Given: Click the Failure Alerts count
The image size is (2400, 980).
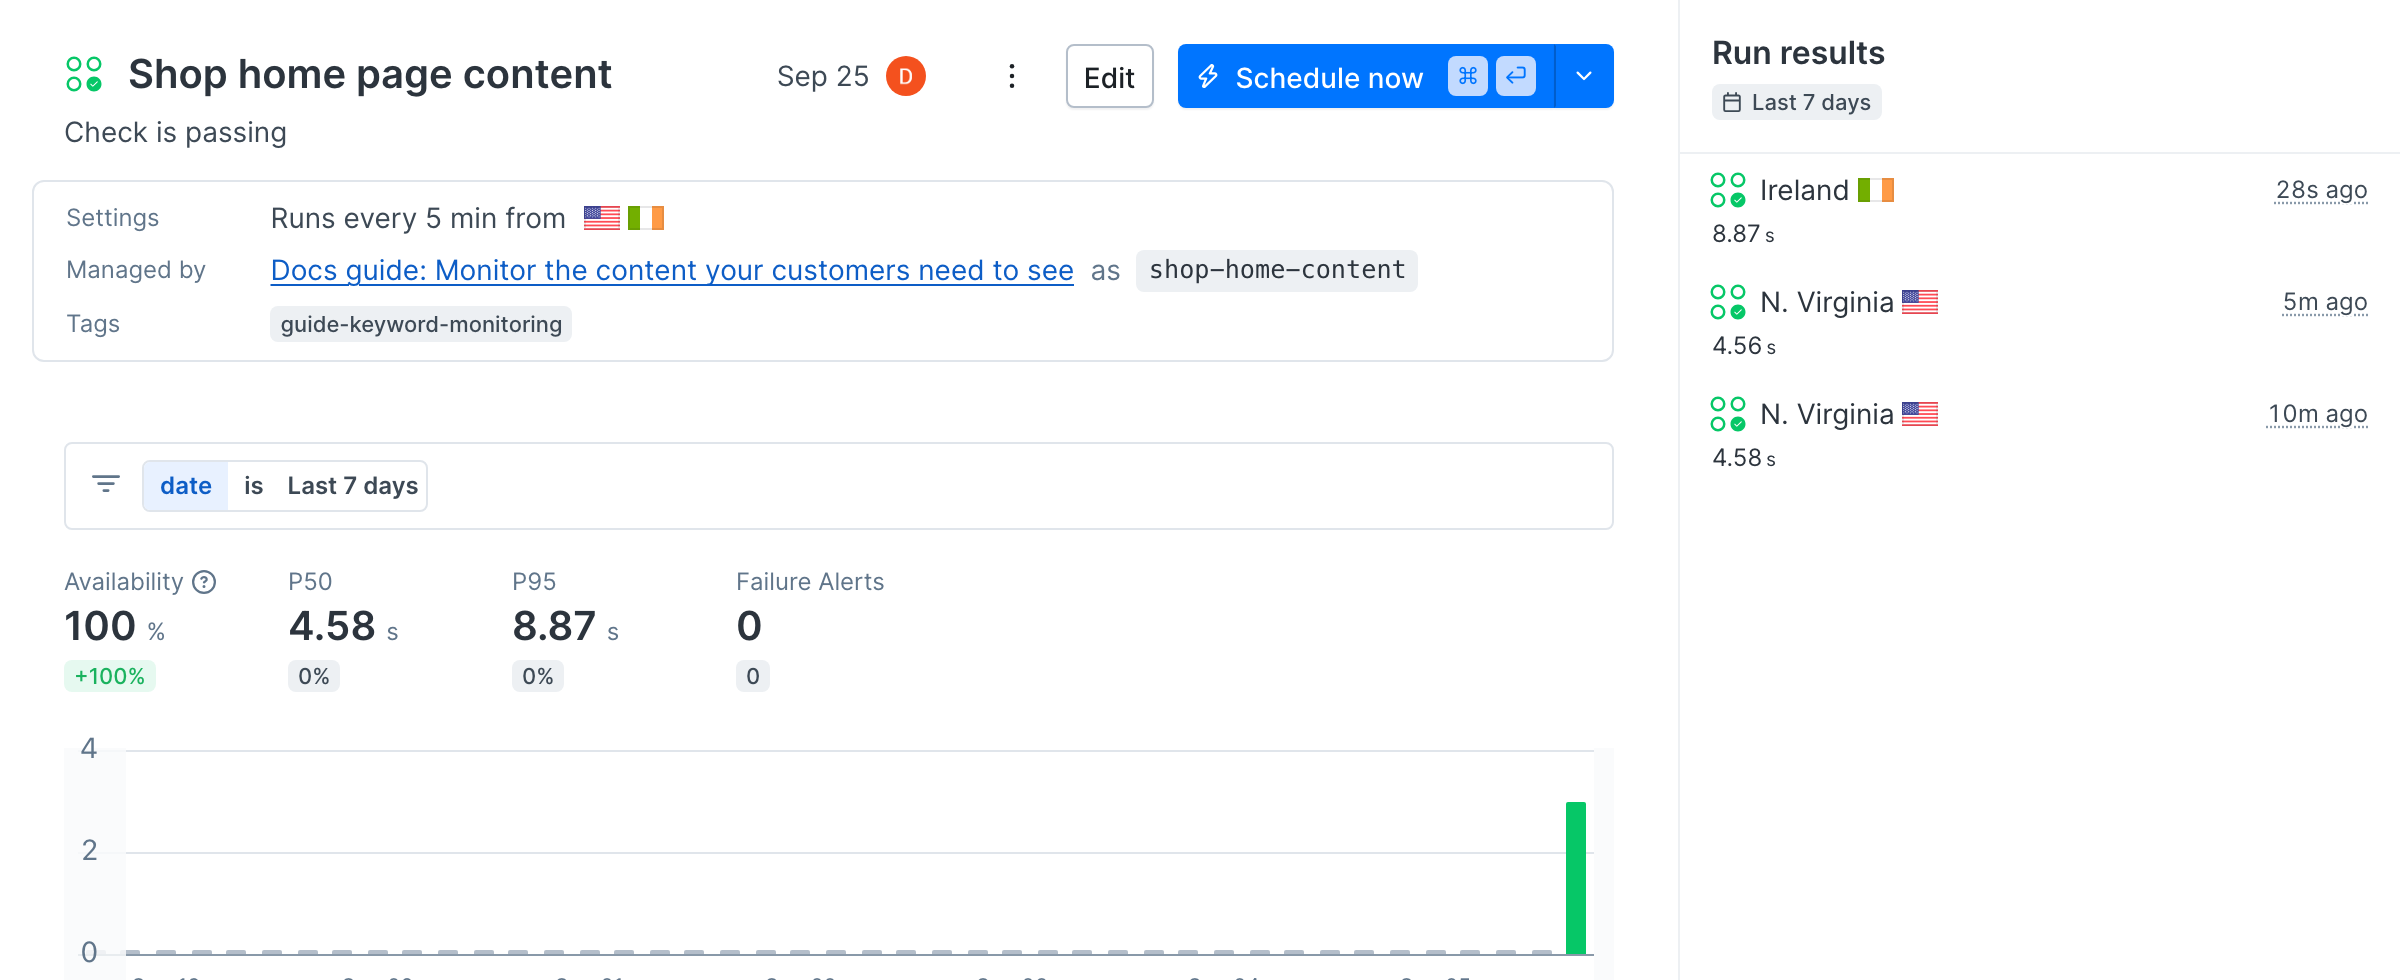Looking at the screenshot, I should tap(749, 626).
